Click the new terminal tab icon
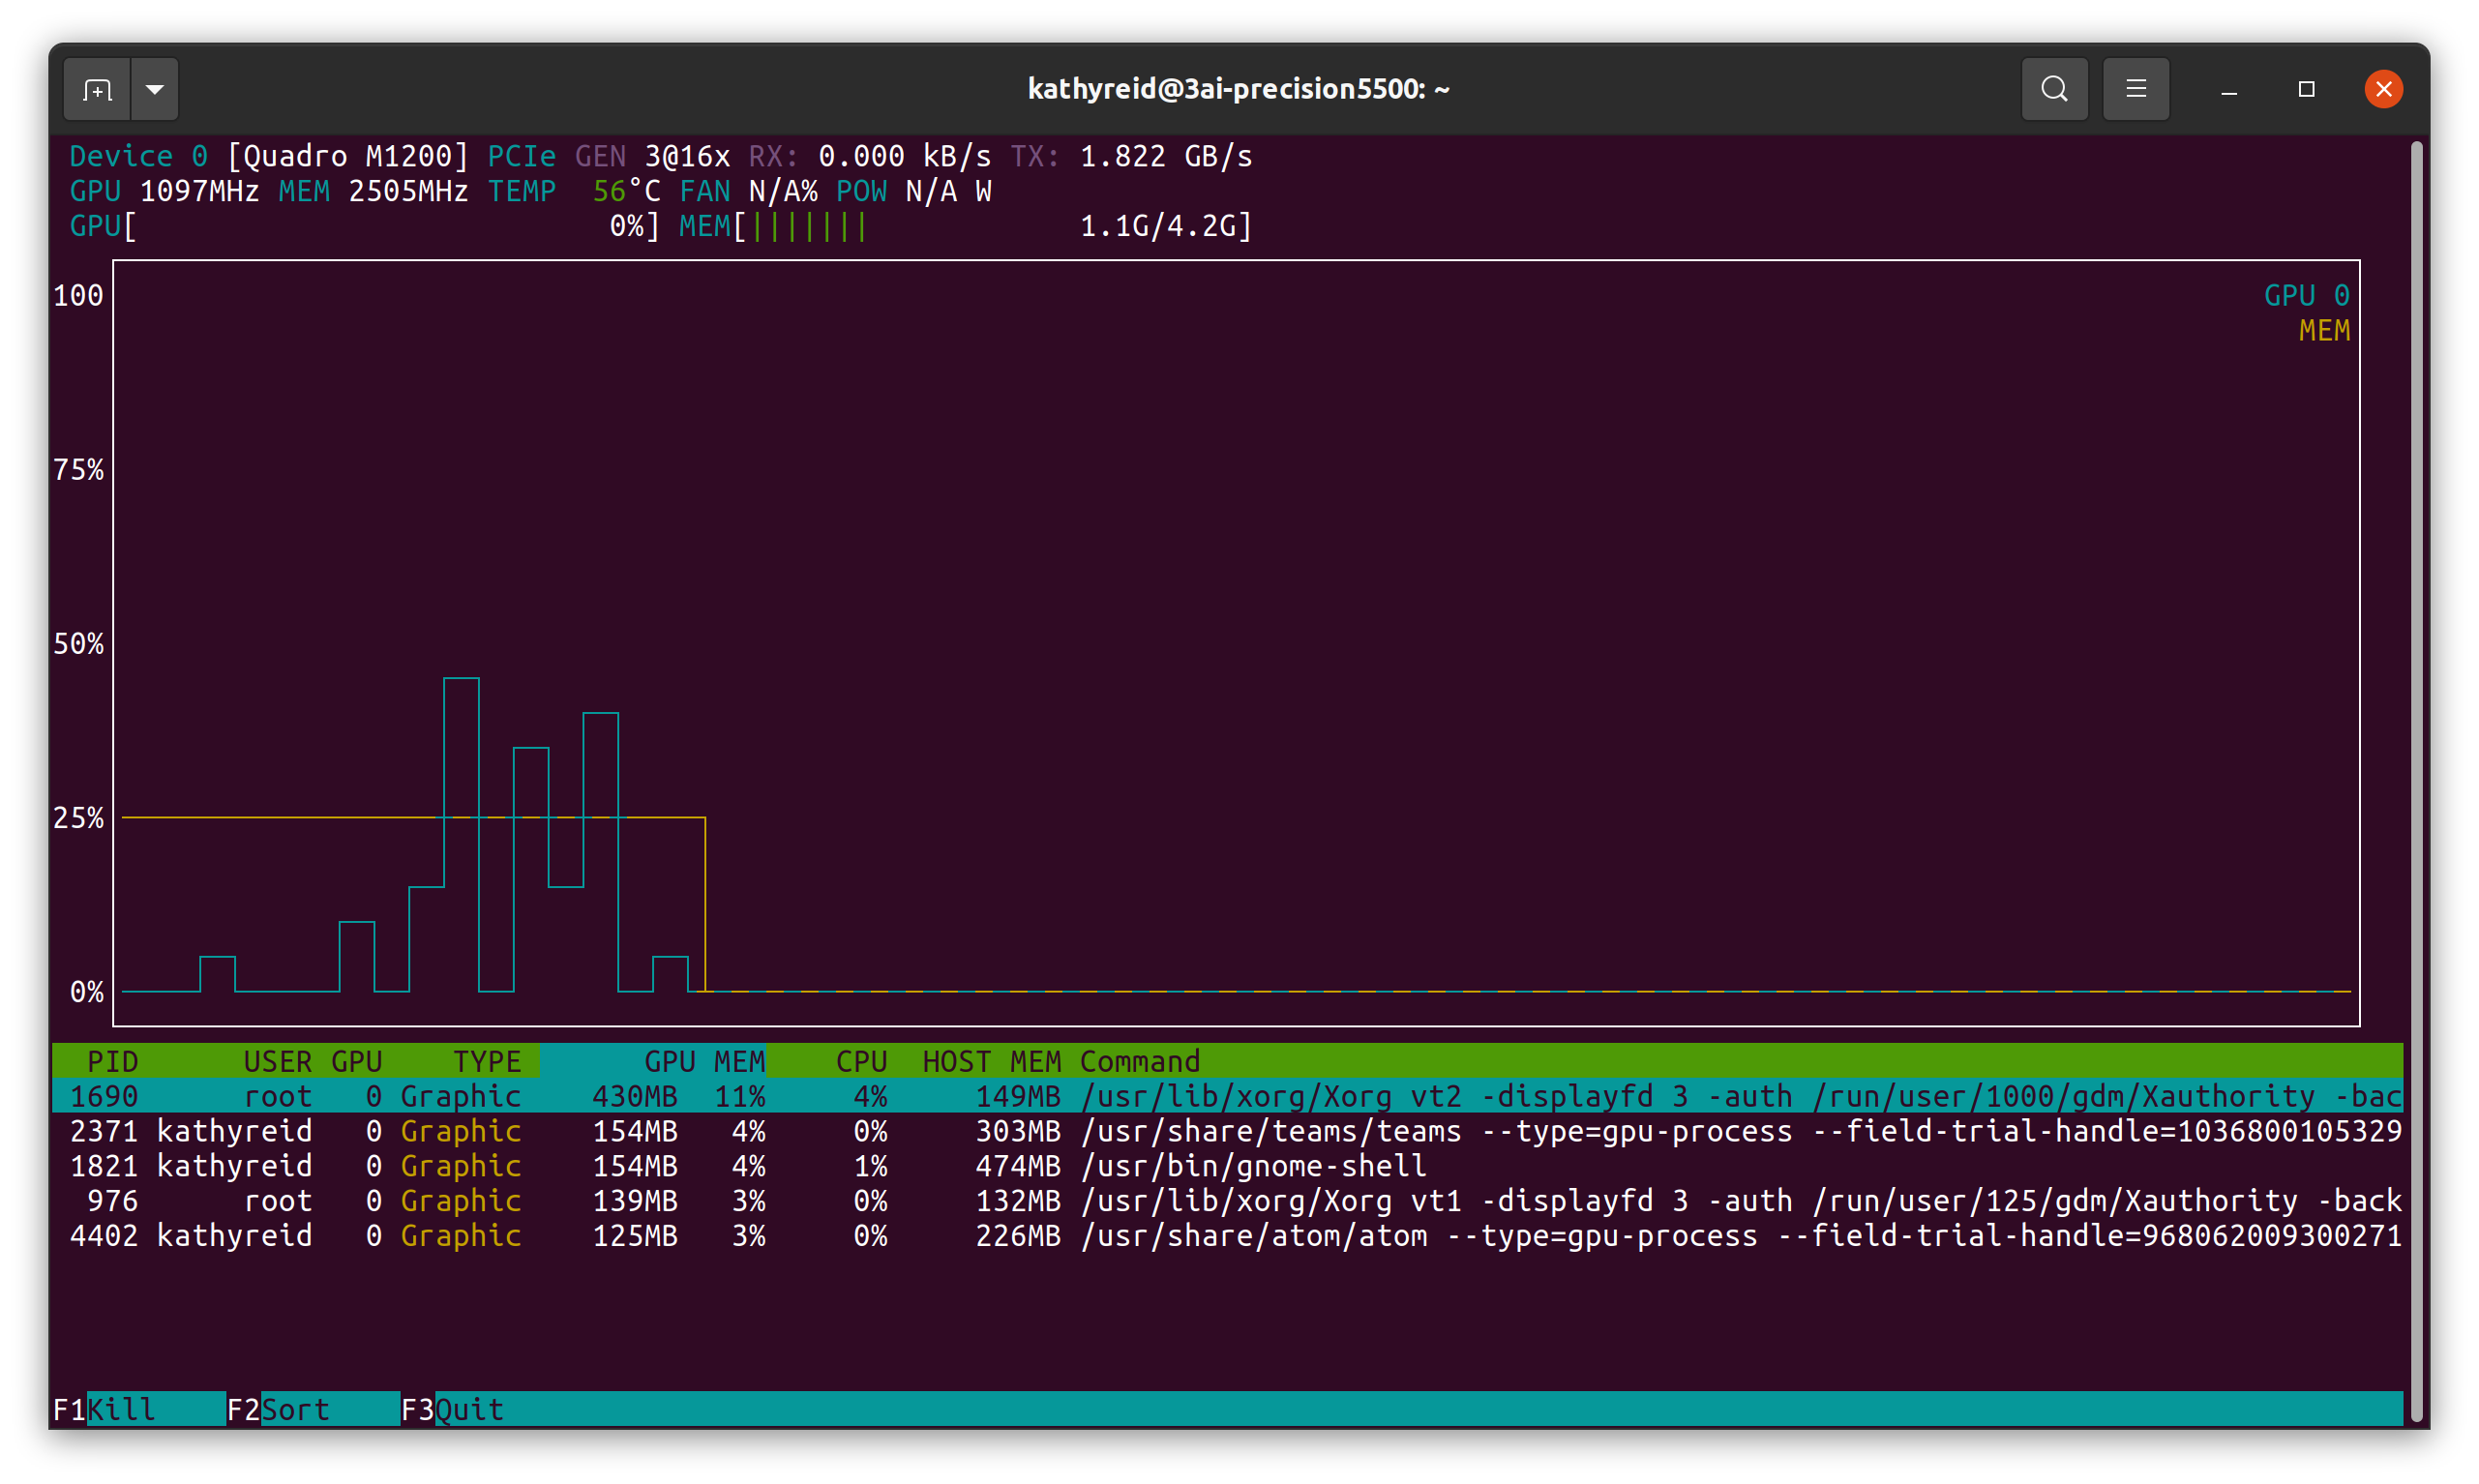This screenshot has width=2479, height=1484. pyautogui.click(x=97, y=90)
